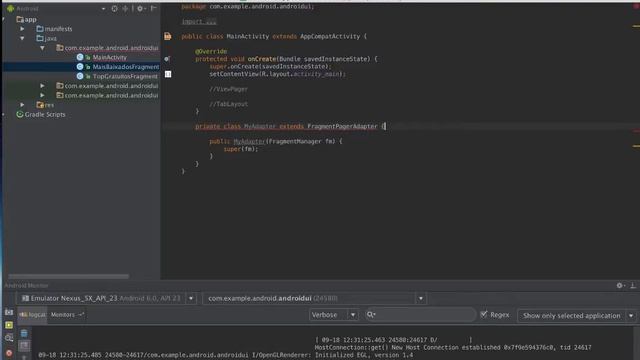Expand the res folder

(x=22, y=105)
